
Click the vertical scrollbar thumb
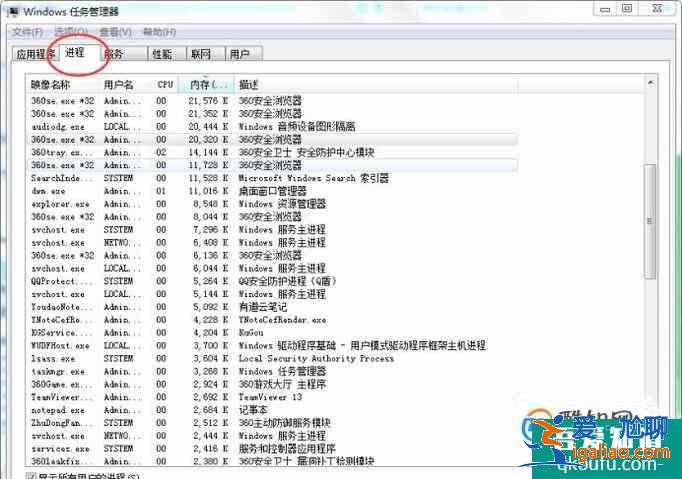click(650, 221)
